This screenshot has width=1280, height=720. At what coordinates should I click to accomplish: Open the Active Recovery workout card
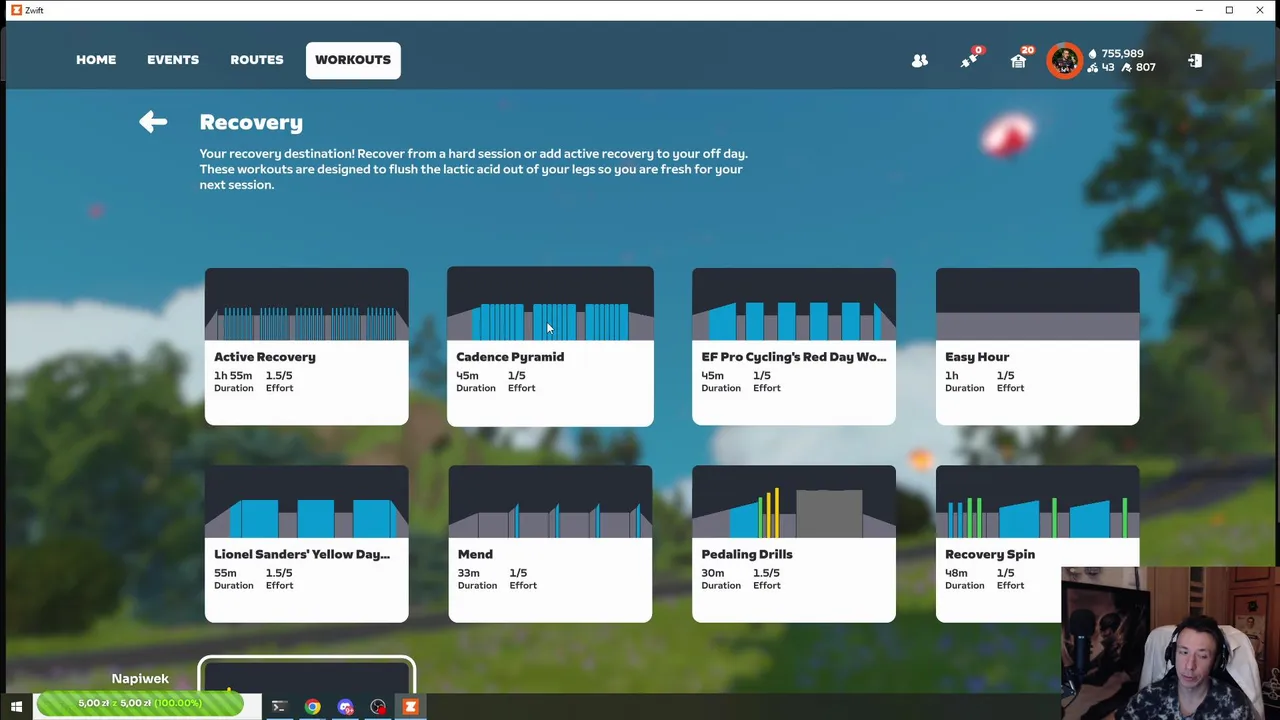[306, 346]
